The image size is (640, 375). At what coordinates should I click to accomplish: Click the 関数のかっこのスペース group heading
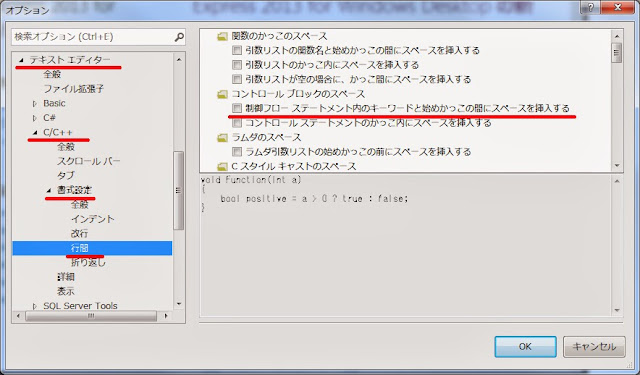point(280,36)
